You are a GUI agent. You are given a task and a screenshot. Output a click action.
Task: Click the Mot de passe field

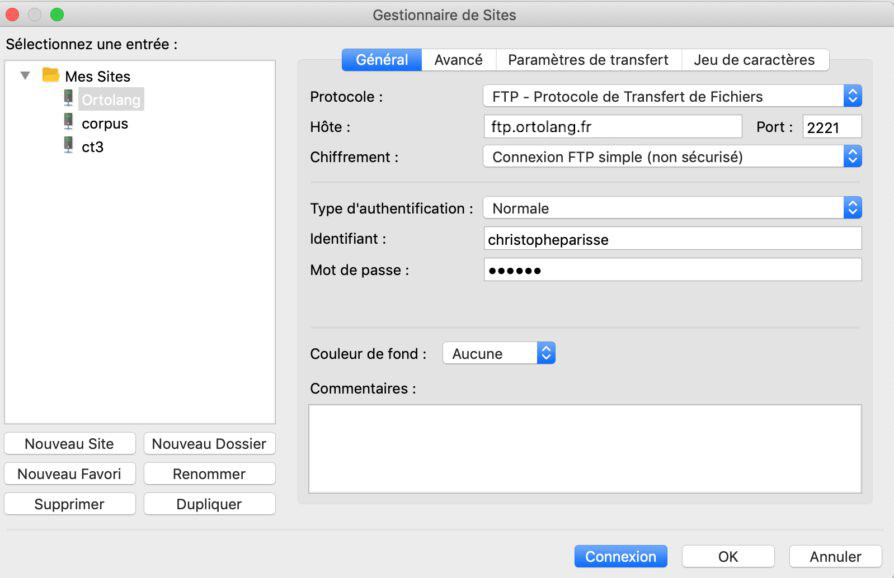point(673,270)
